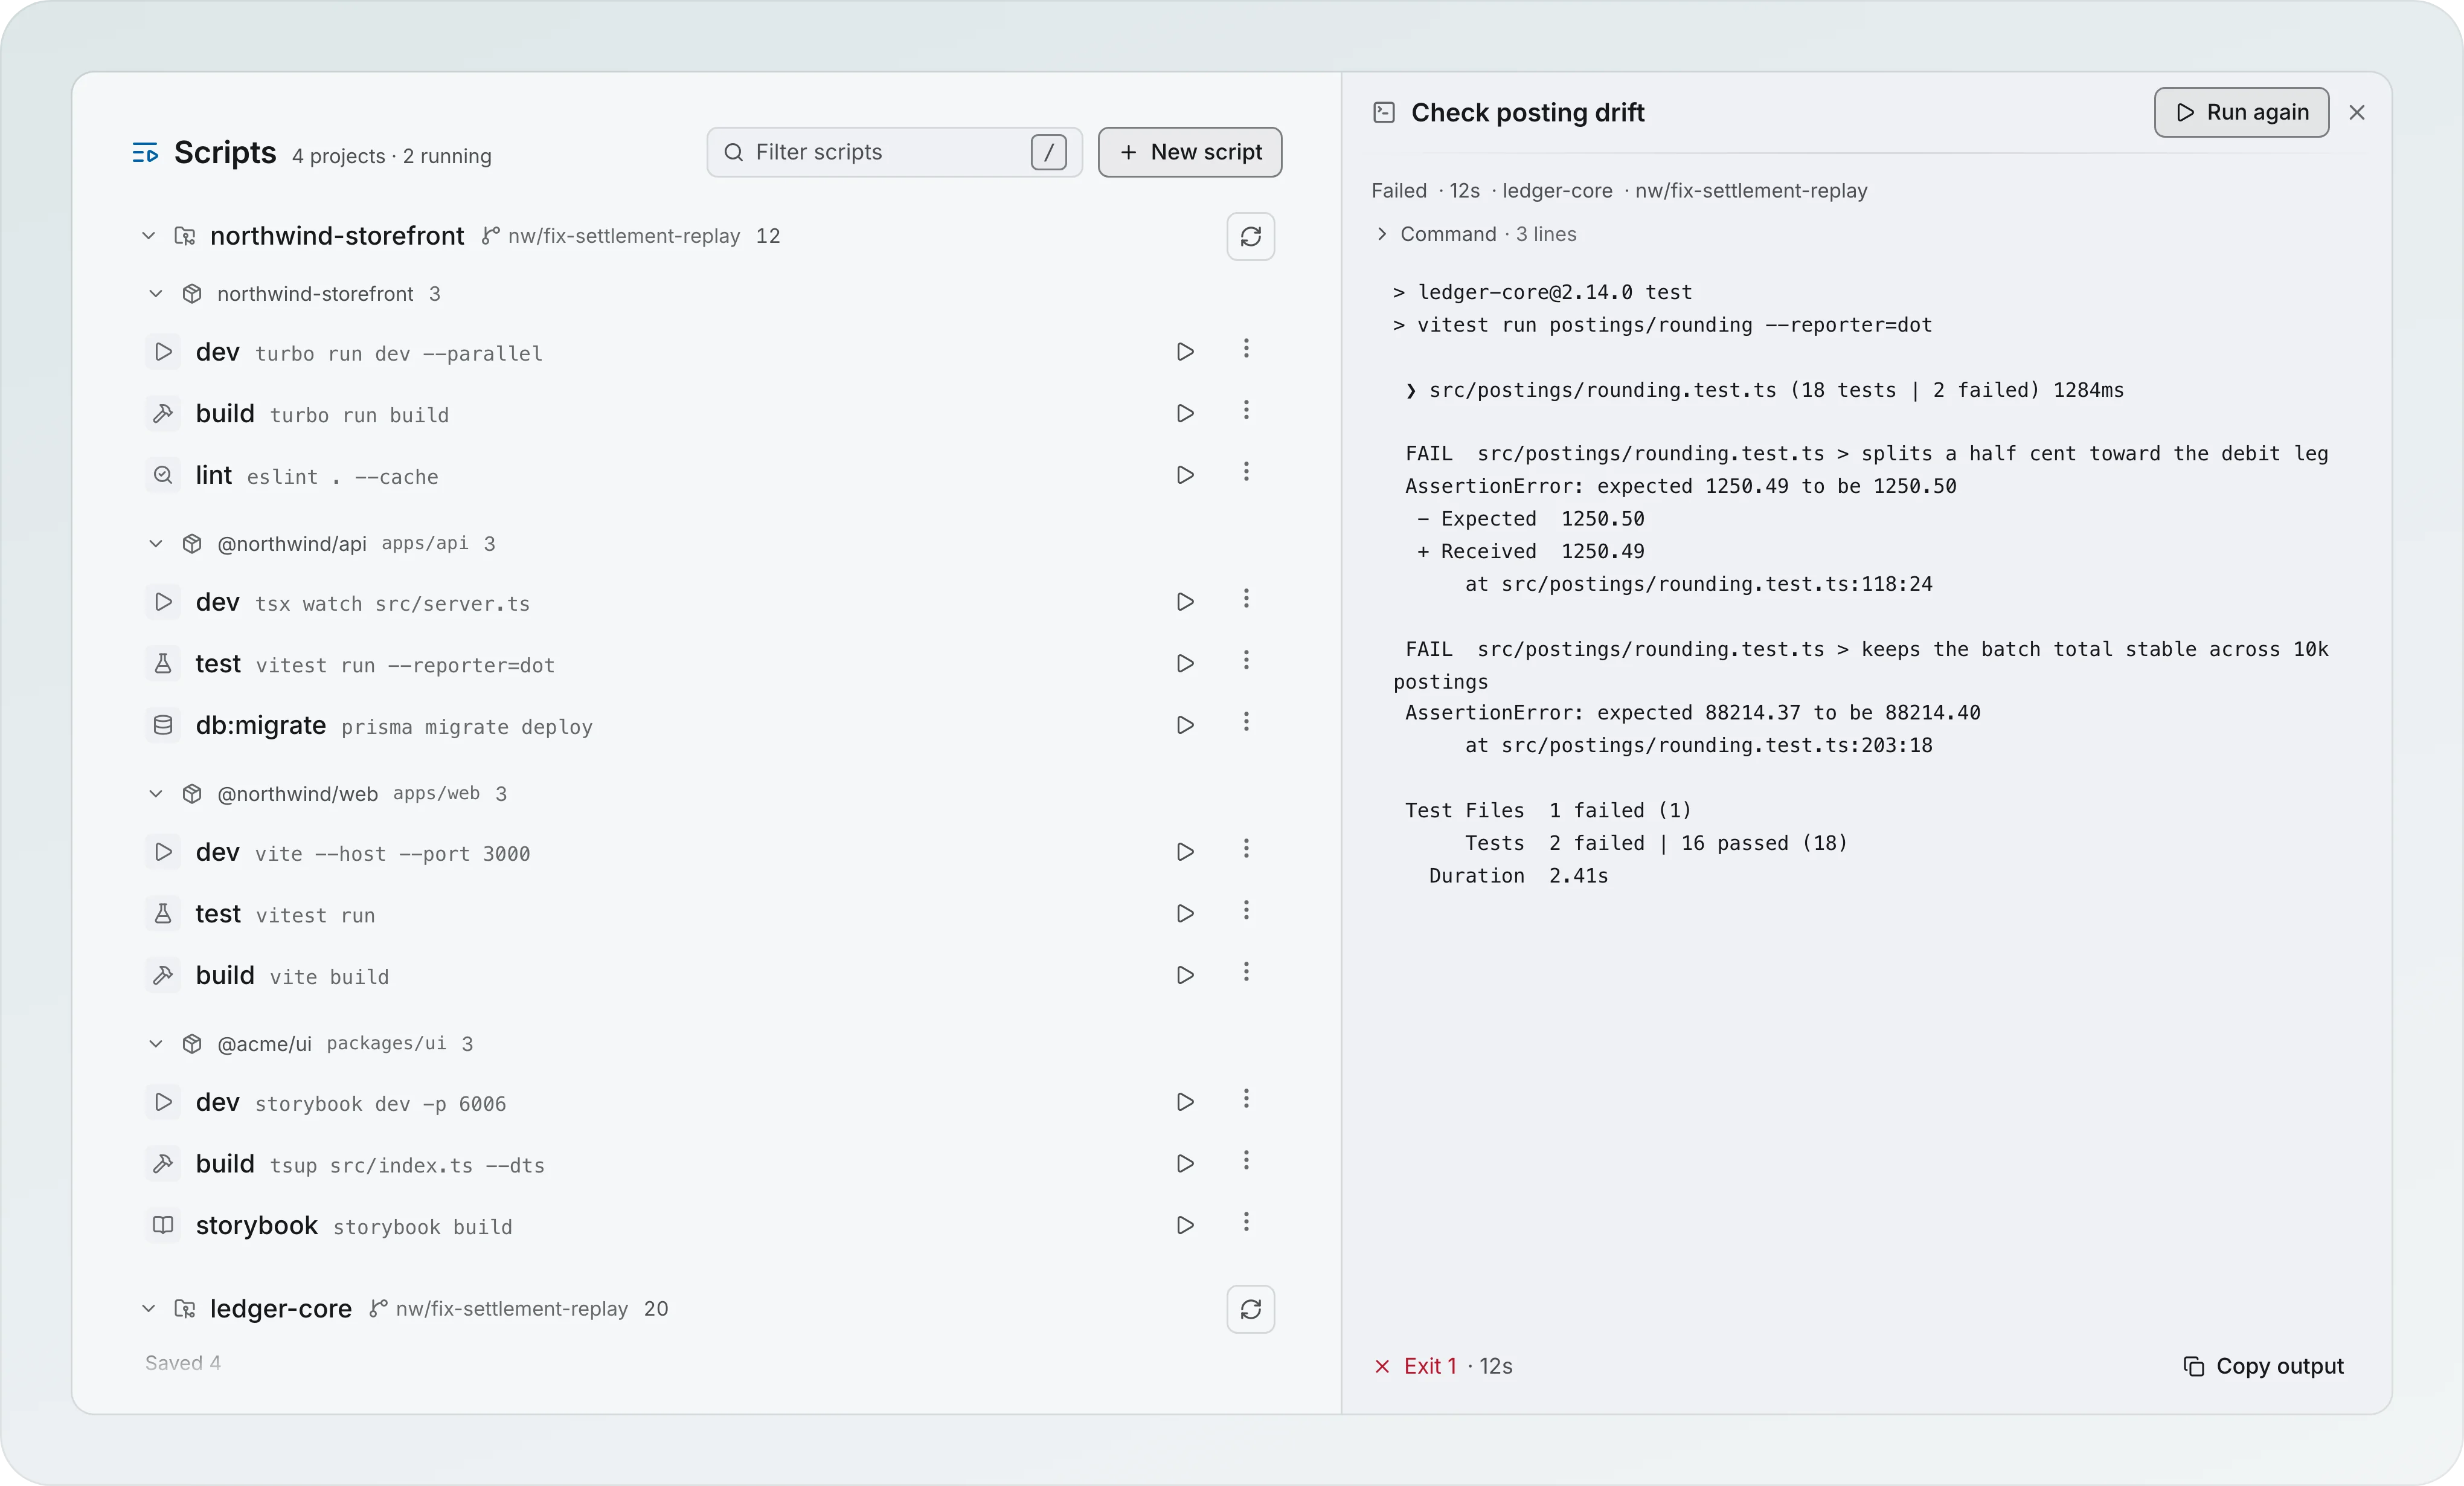Open more options for turbo run build
This screenshot has width=2464, height=1486.
pyautogui.click(x=1246, y=410)
